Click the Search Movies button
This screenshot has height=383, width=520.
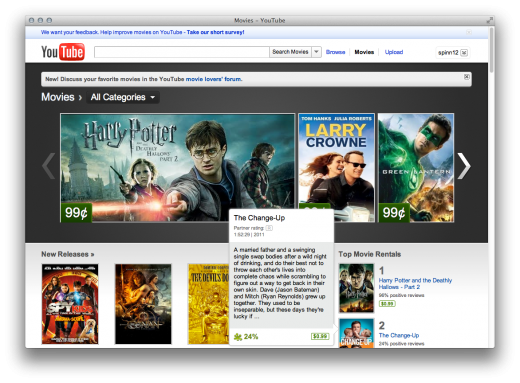290,52
